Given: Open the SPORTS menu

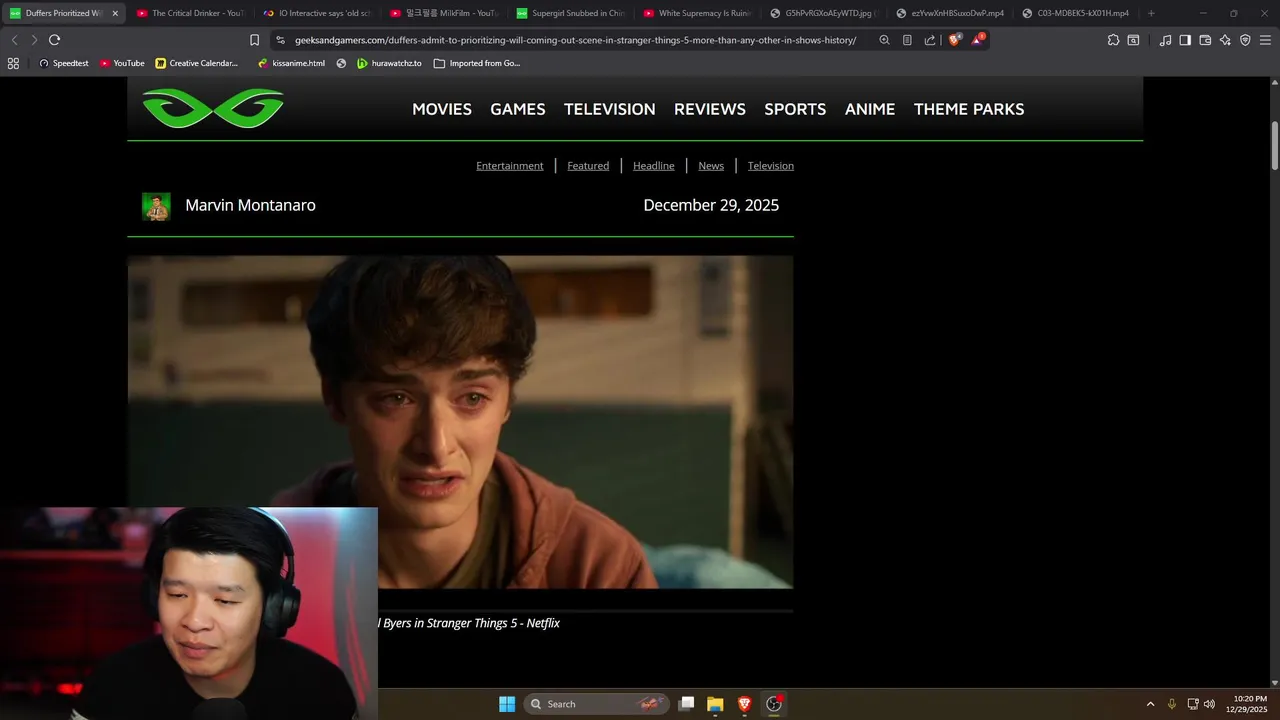Looking at the screenshot, I should tap(795, 109).
